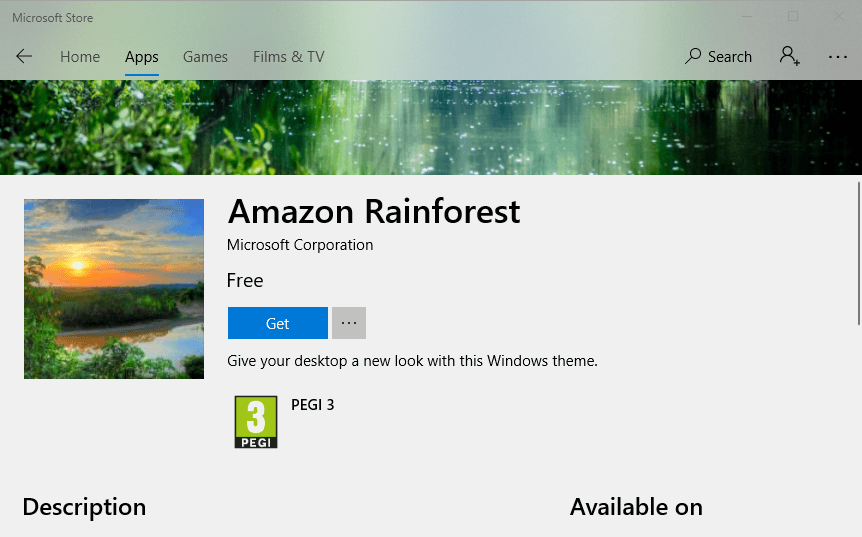Switch to the Games tab
The height and width of the screenshot is (537, 862).
click(205, 57)
